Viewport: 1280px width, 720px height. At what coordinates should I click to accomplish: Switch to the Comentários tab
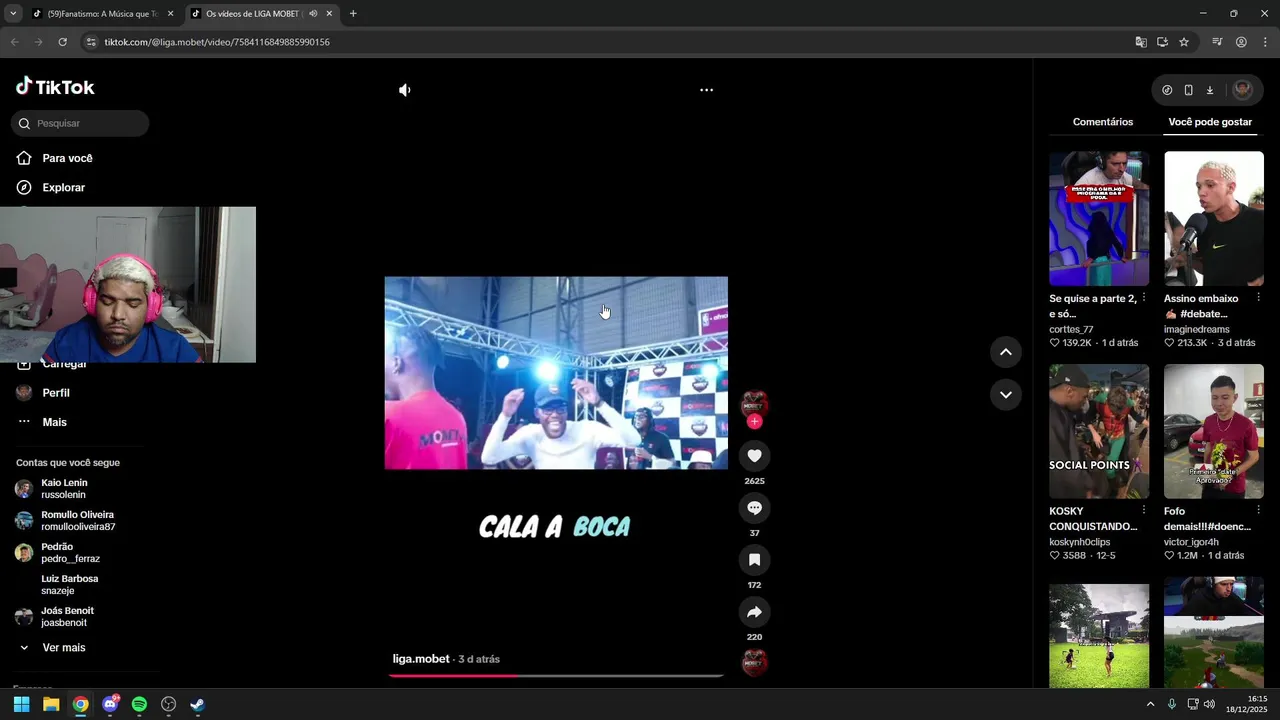(x=1103, y=122)
